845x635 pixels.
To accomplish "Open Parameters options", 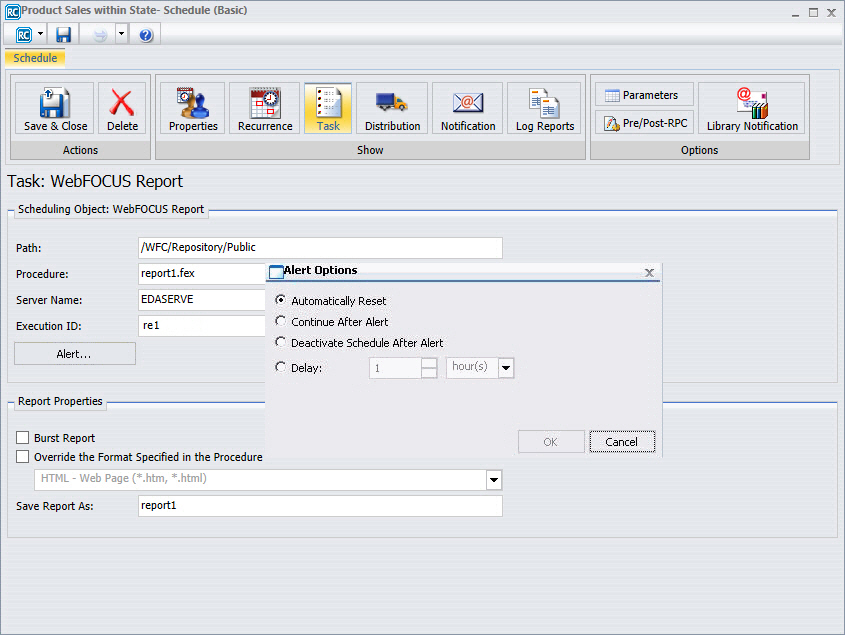I will (x=645, y=95).
